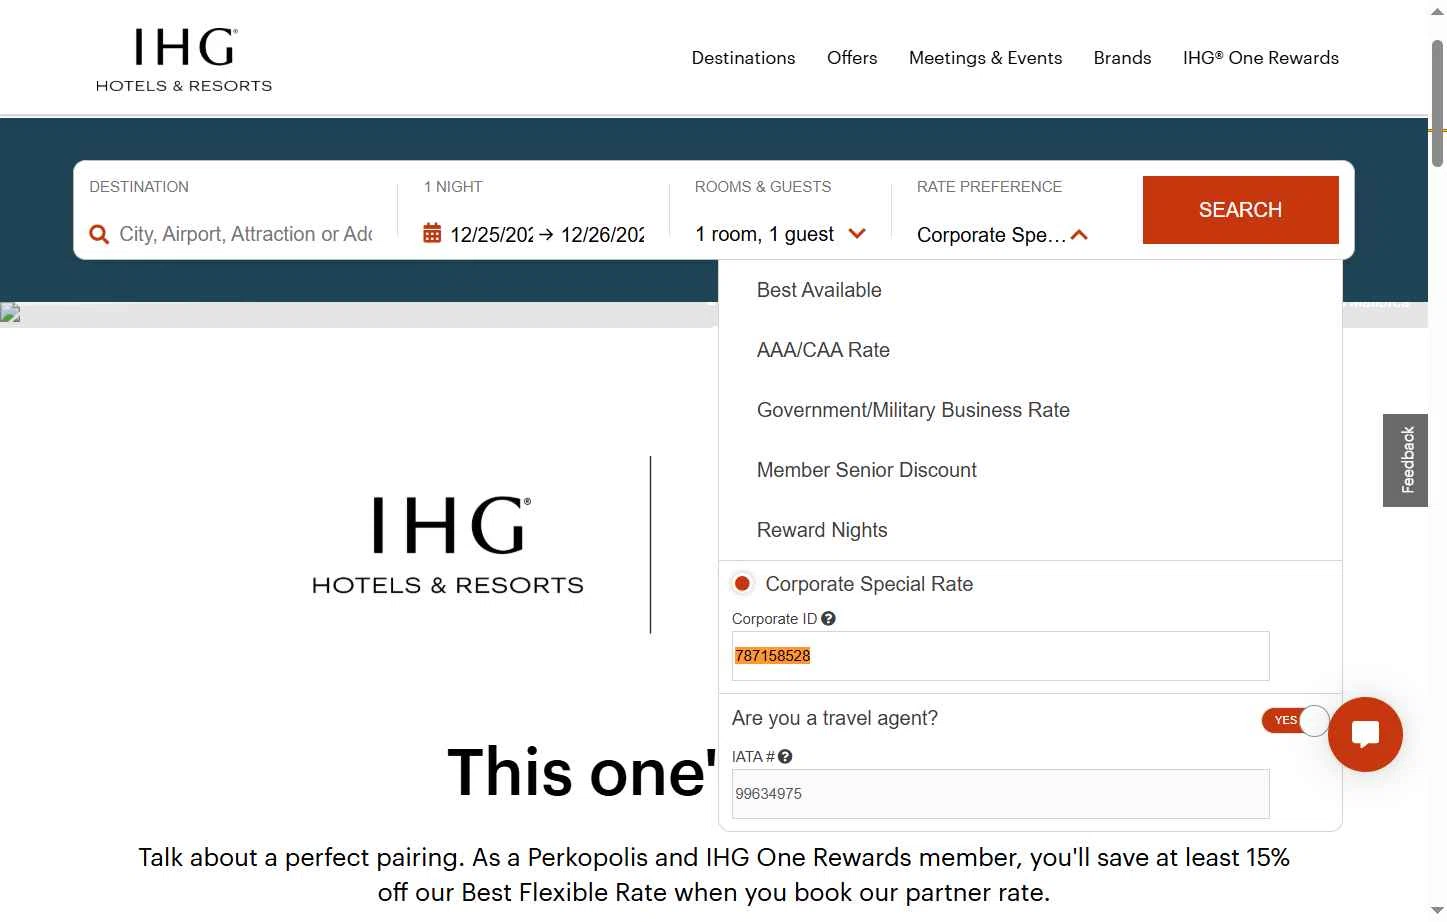Click the check-in date 12/25 field
The width and height of the screenshot is (1447, 922).
click(x=492, y=234)
